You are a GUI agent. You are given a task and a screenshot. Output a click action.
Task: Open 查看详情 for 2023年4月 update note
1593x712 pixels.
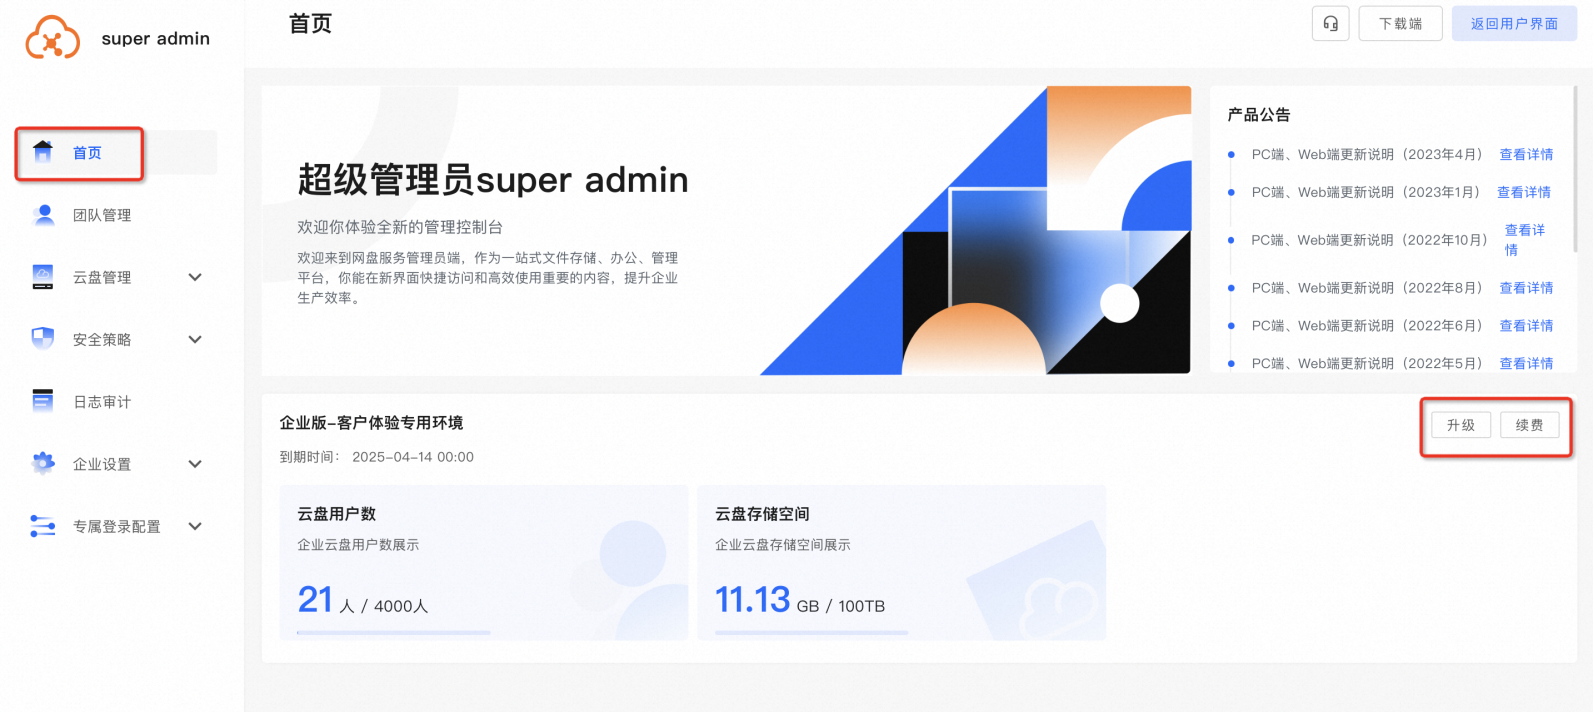1526,154
